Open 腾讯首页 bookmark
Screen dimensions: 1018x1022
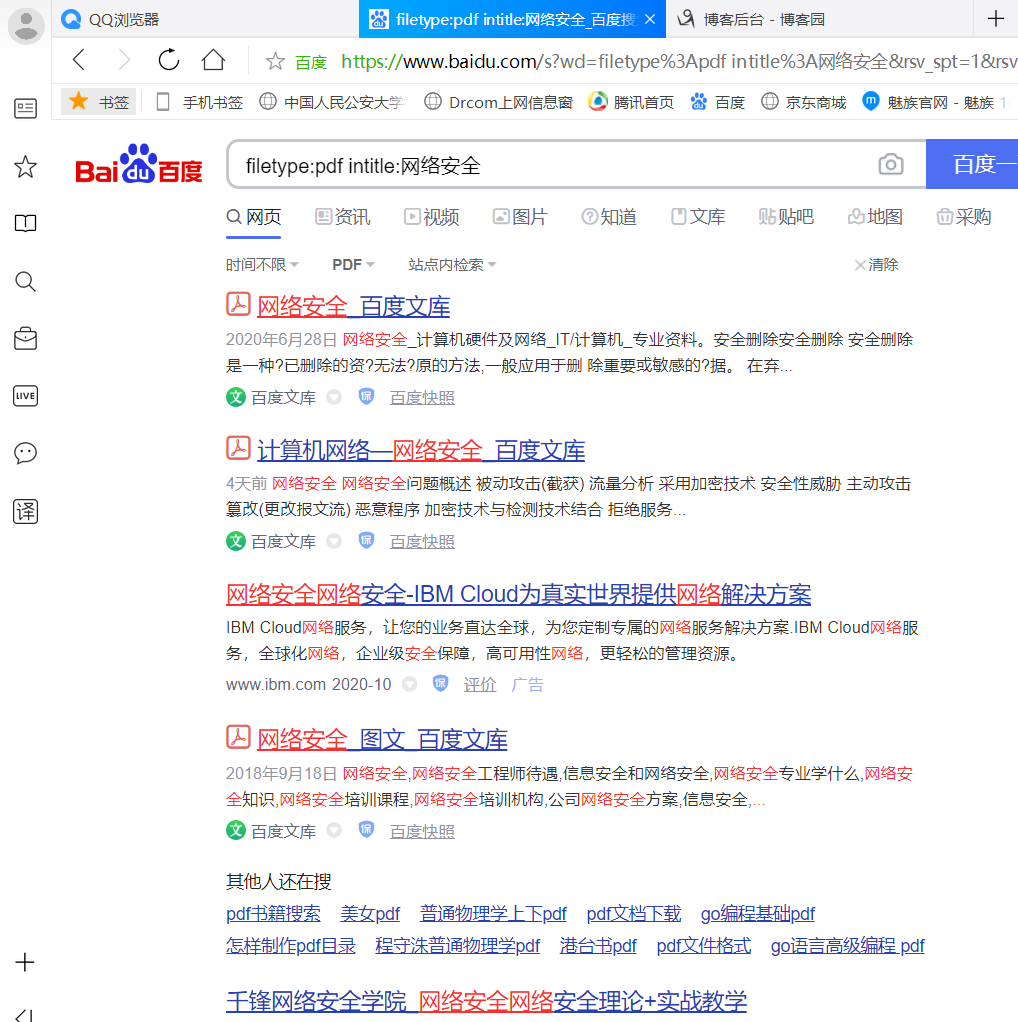point(631,102)
